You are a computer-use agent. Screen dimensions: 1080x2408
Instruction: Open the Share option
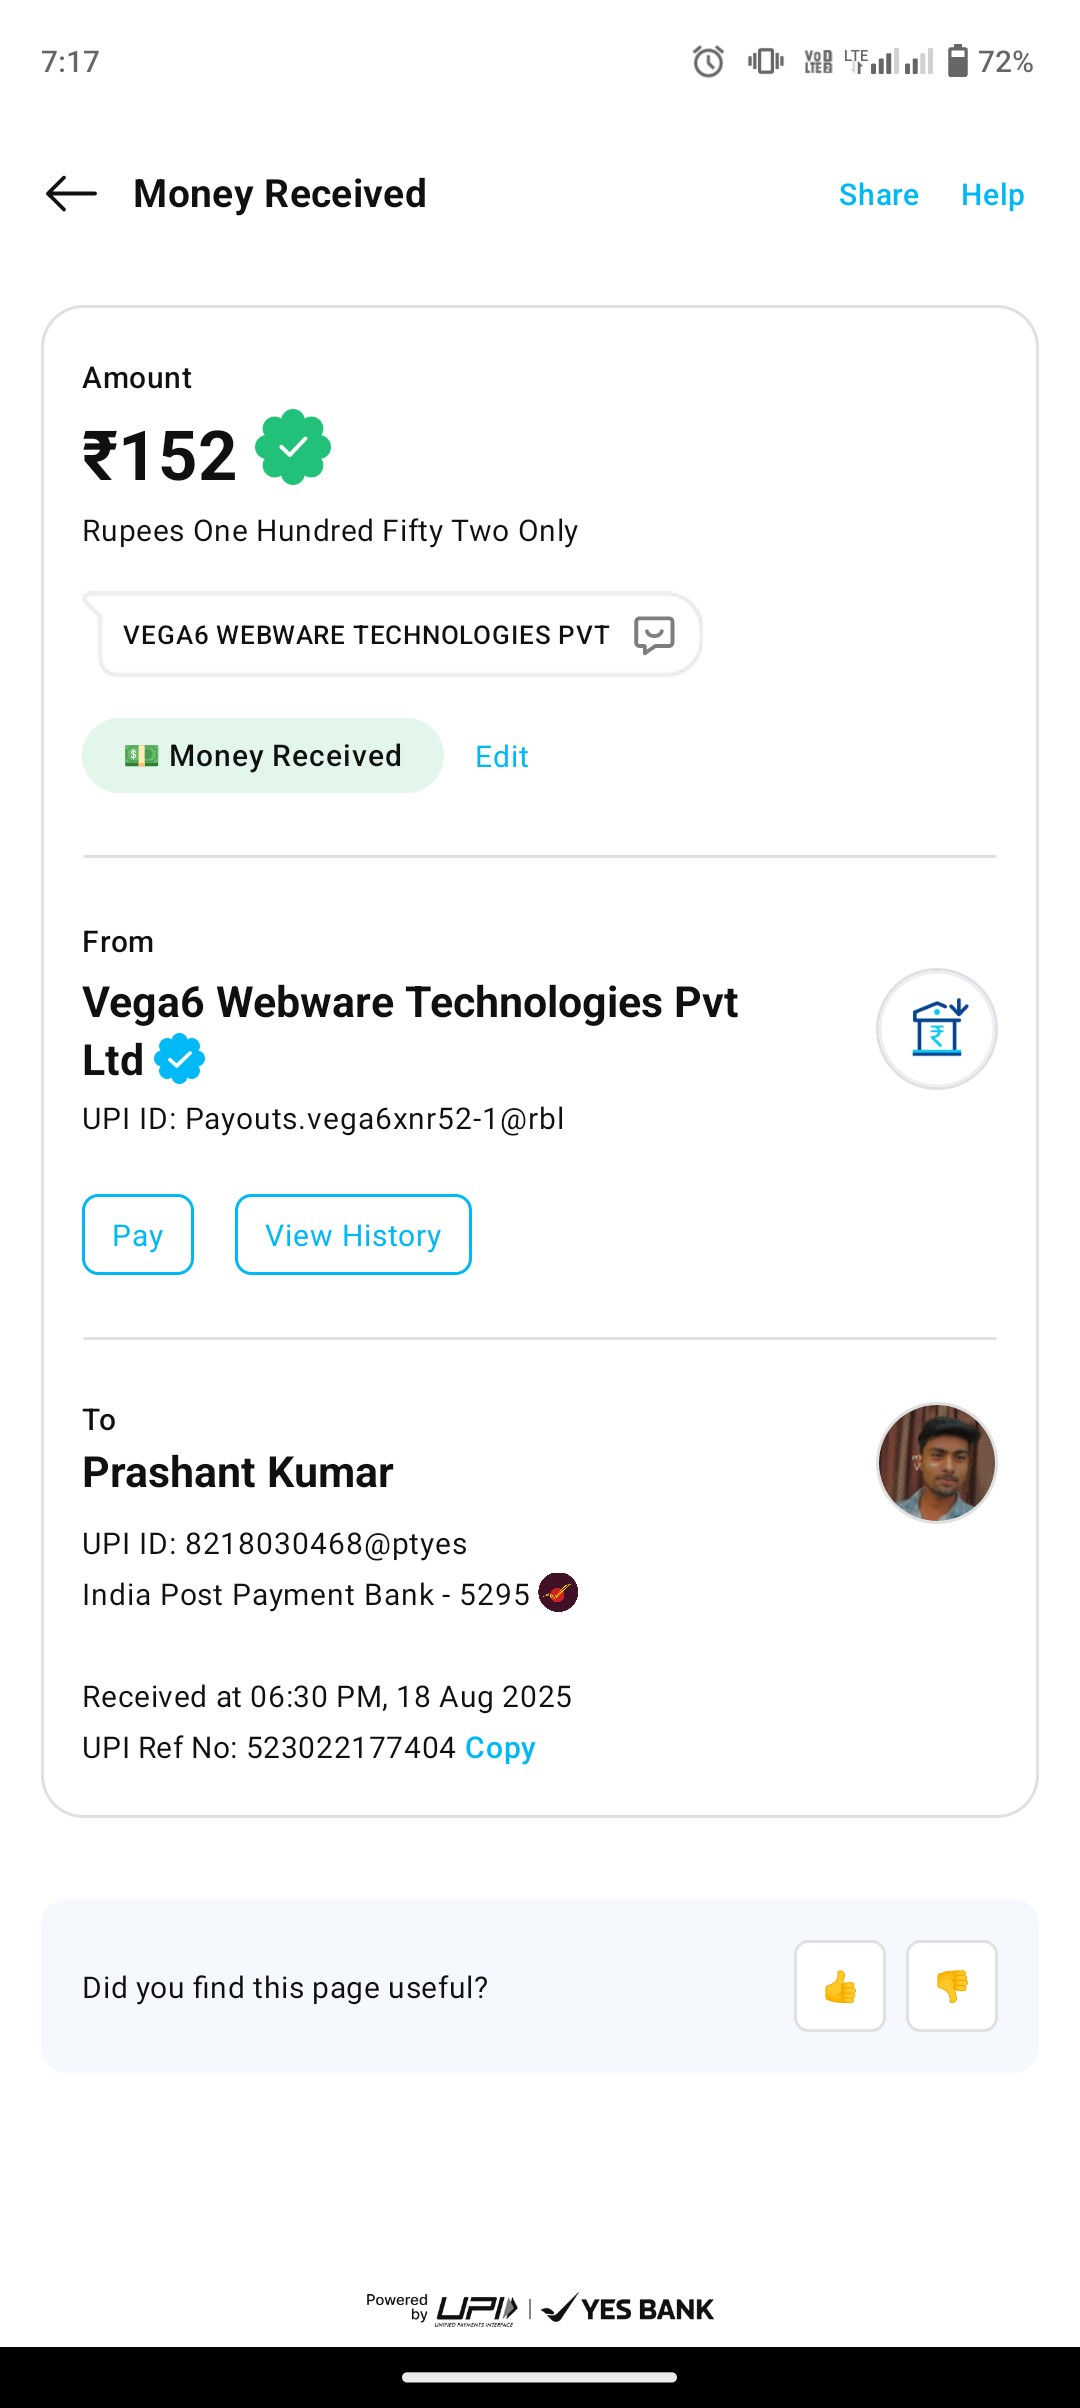pyautogui.click(x=878, y=195)
